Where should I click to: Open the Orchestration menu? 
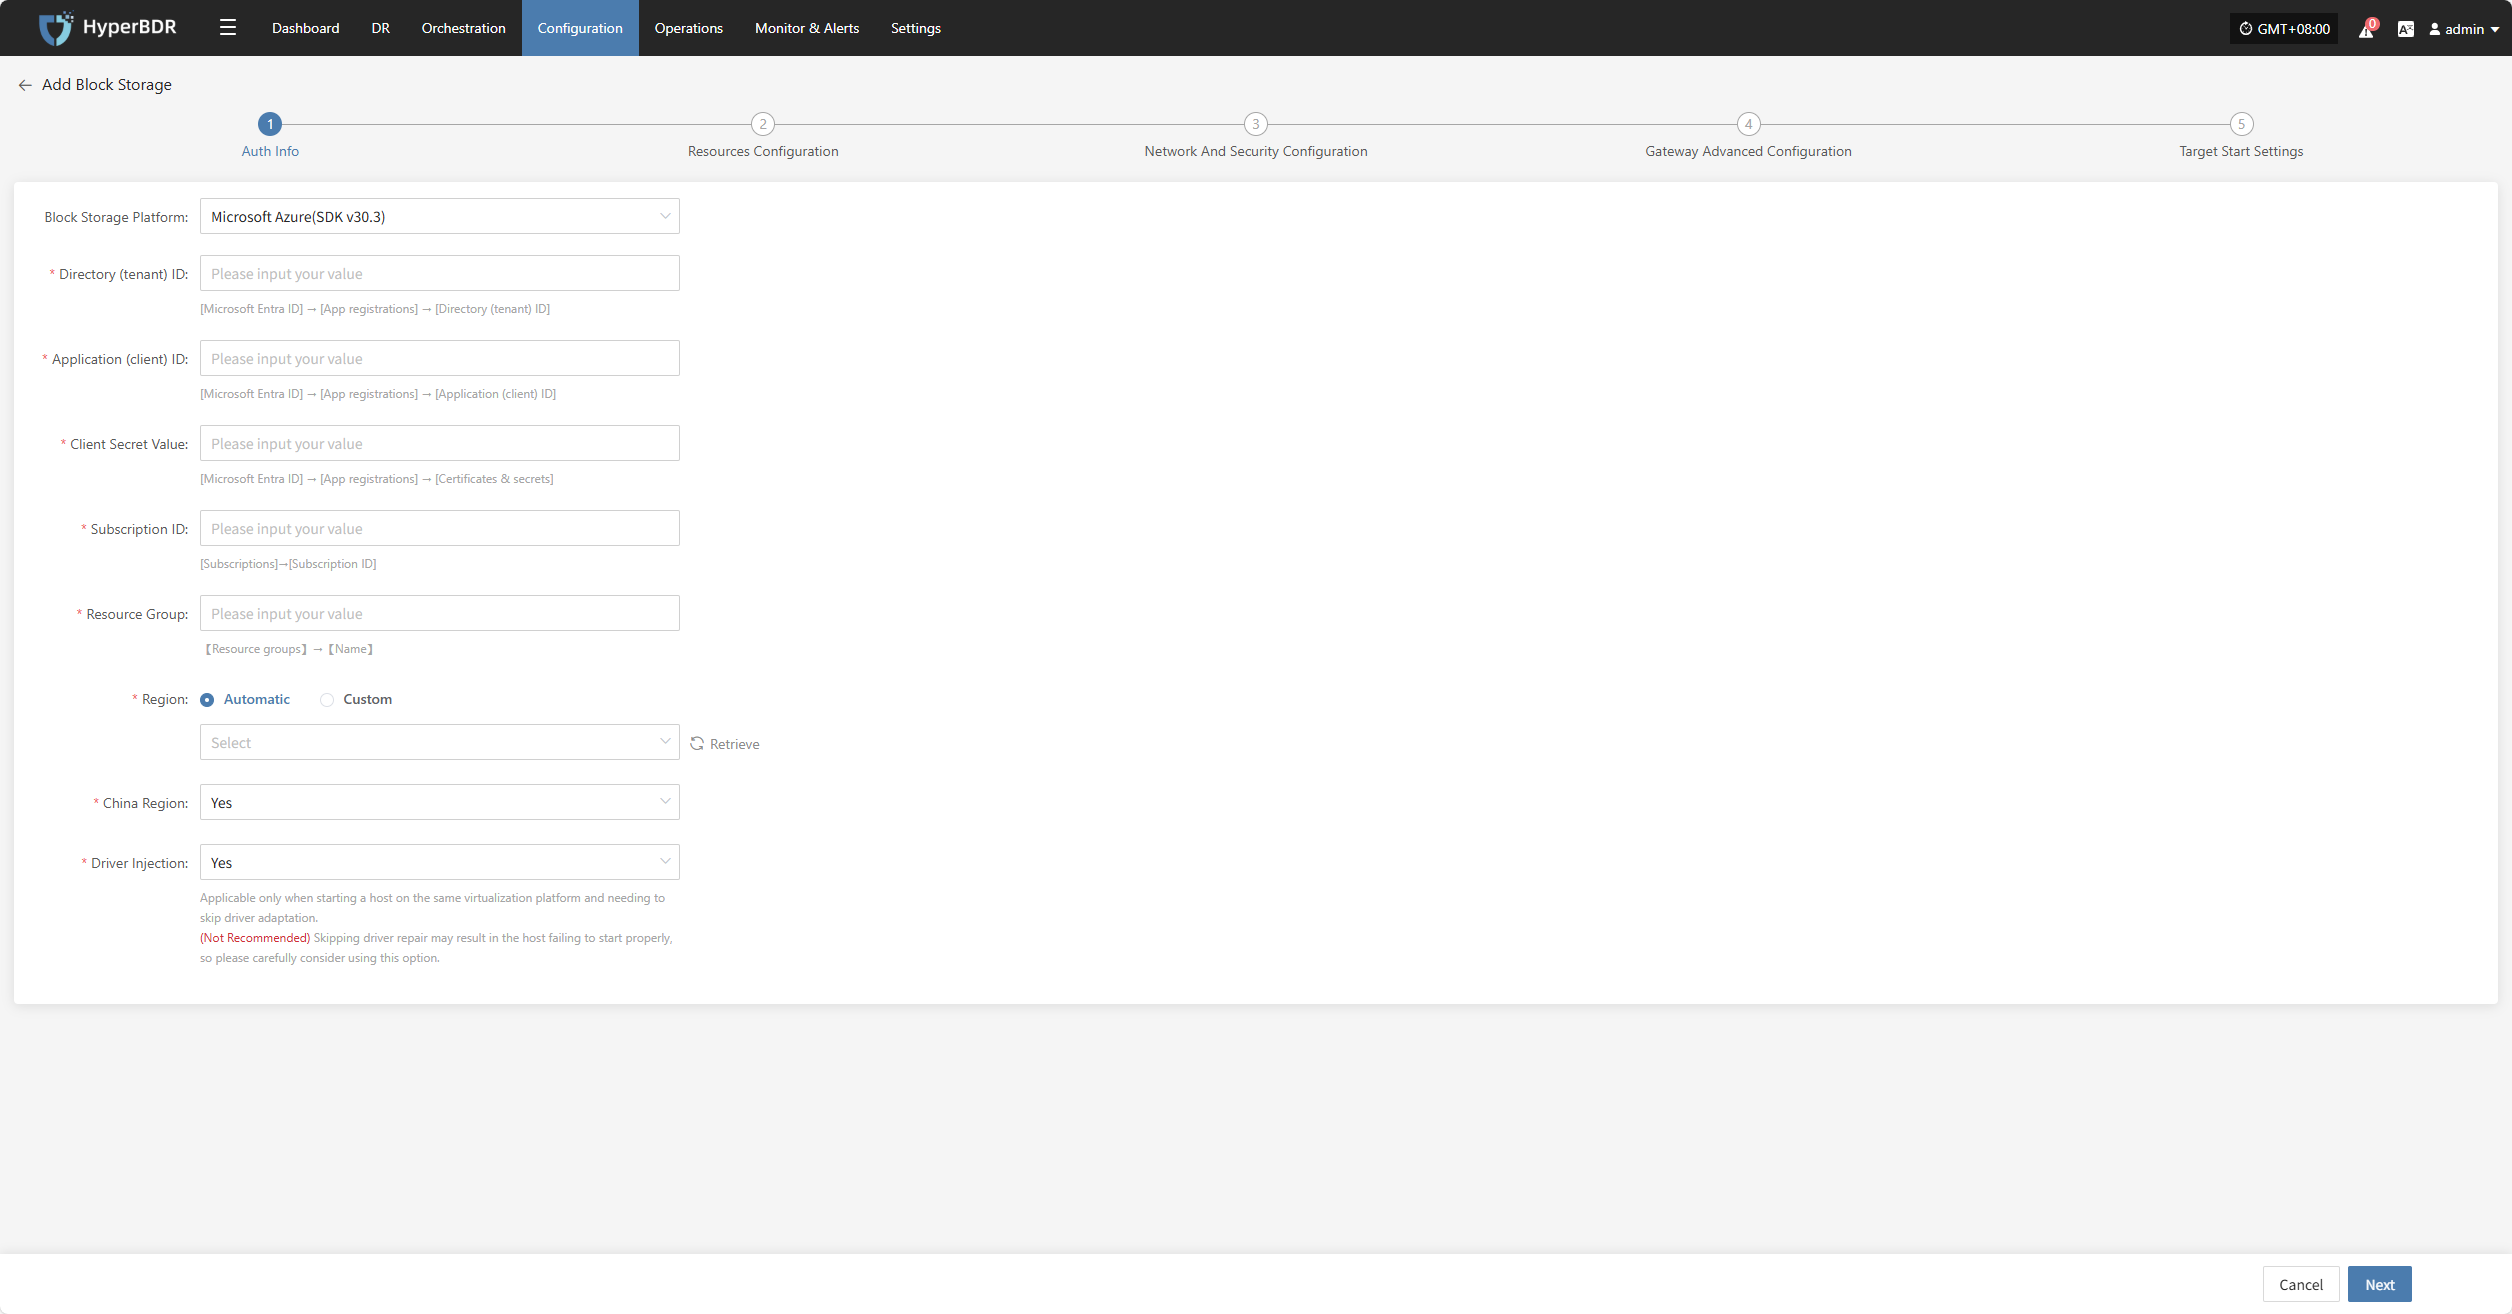coord(464,28)
